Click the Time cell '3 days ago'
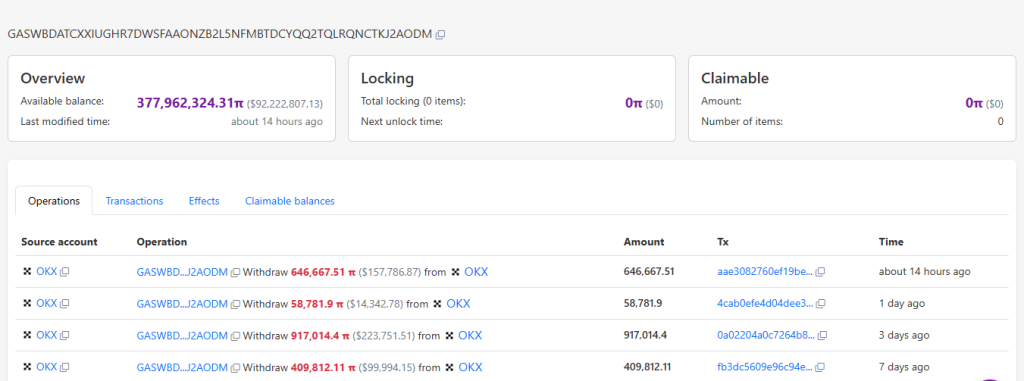This screenshot has width=1024, height=381. pos(904,335)
